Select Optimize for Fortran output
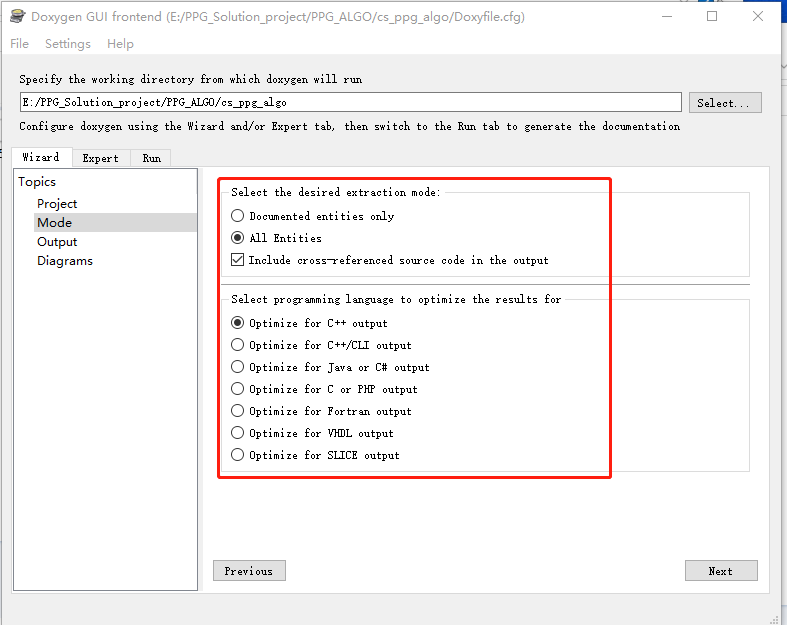The height and width of the screenshot is (625, 787). [321, 411]
